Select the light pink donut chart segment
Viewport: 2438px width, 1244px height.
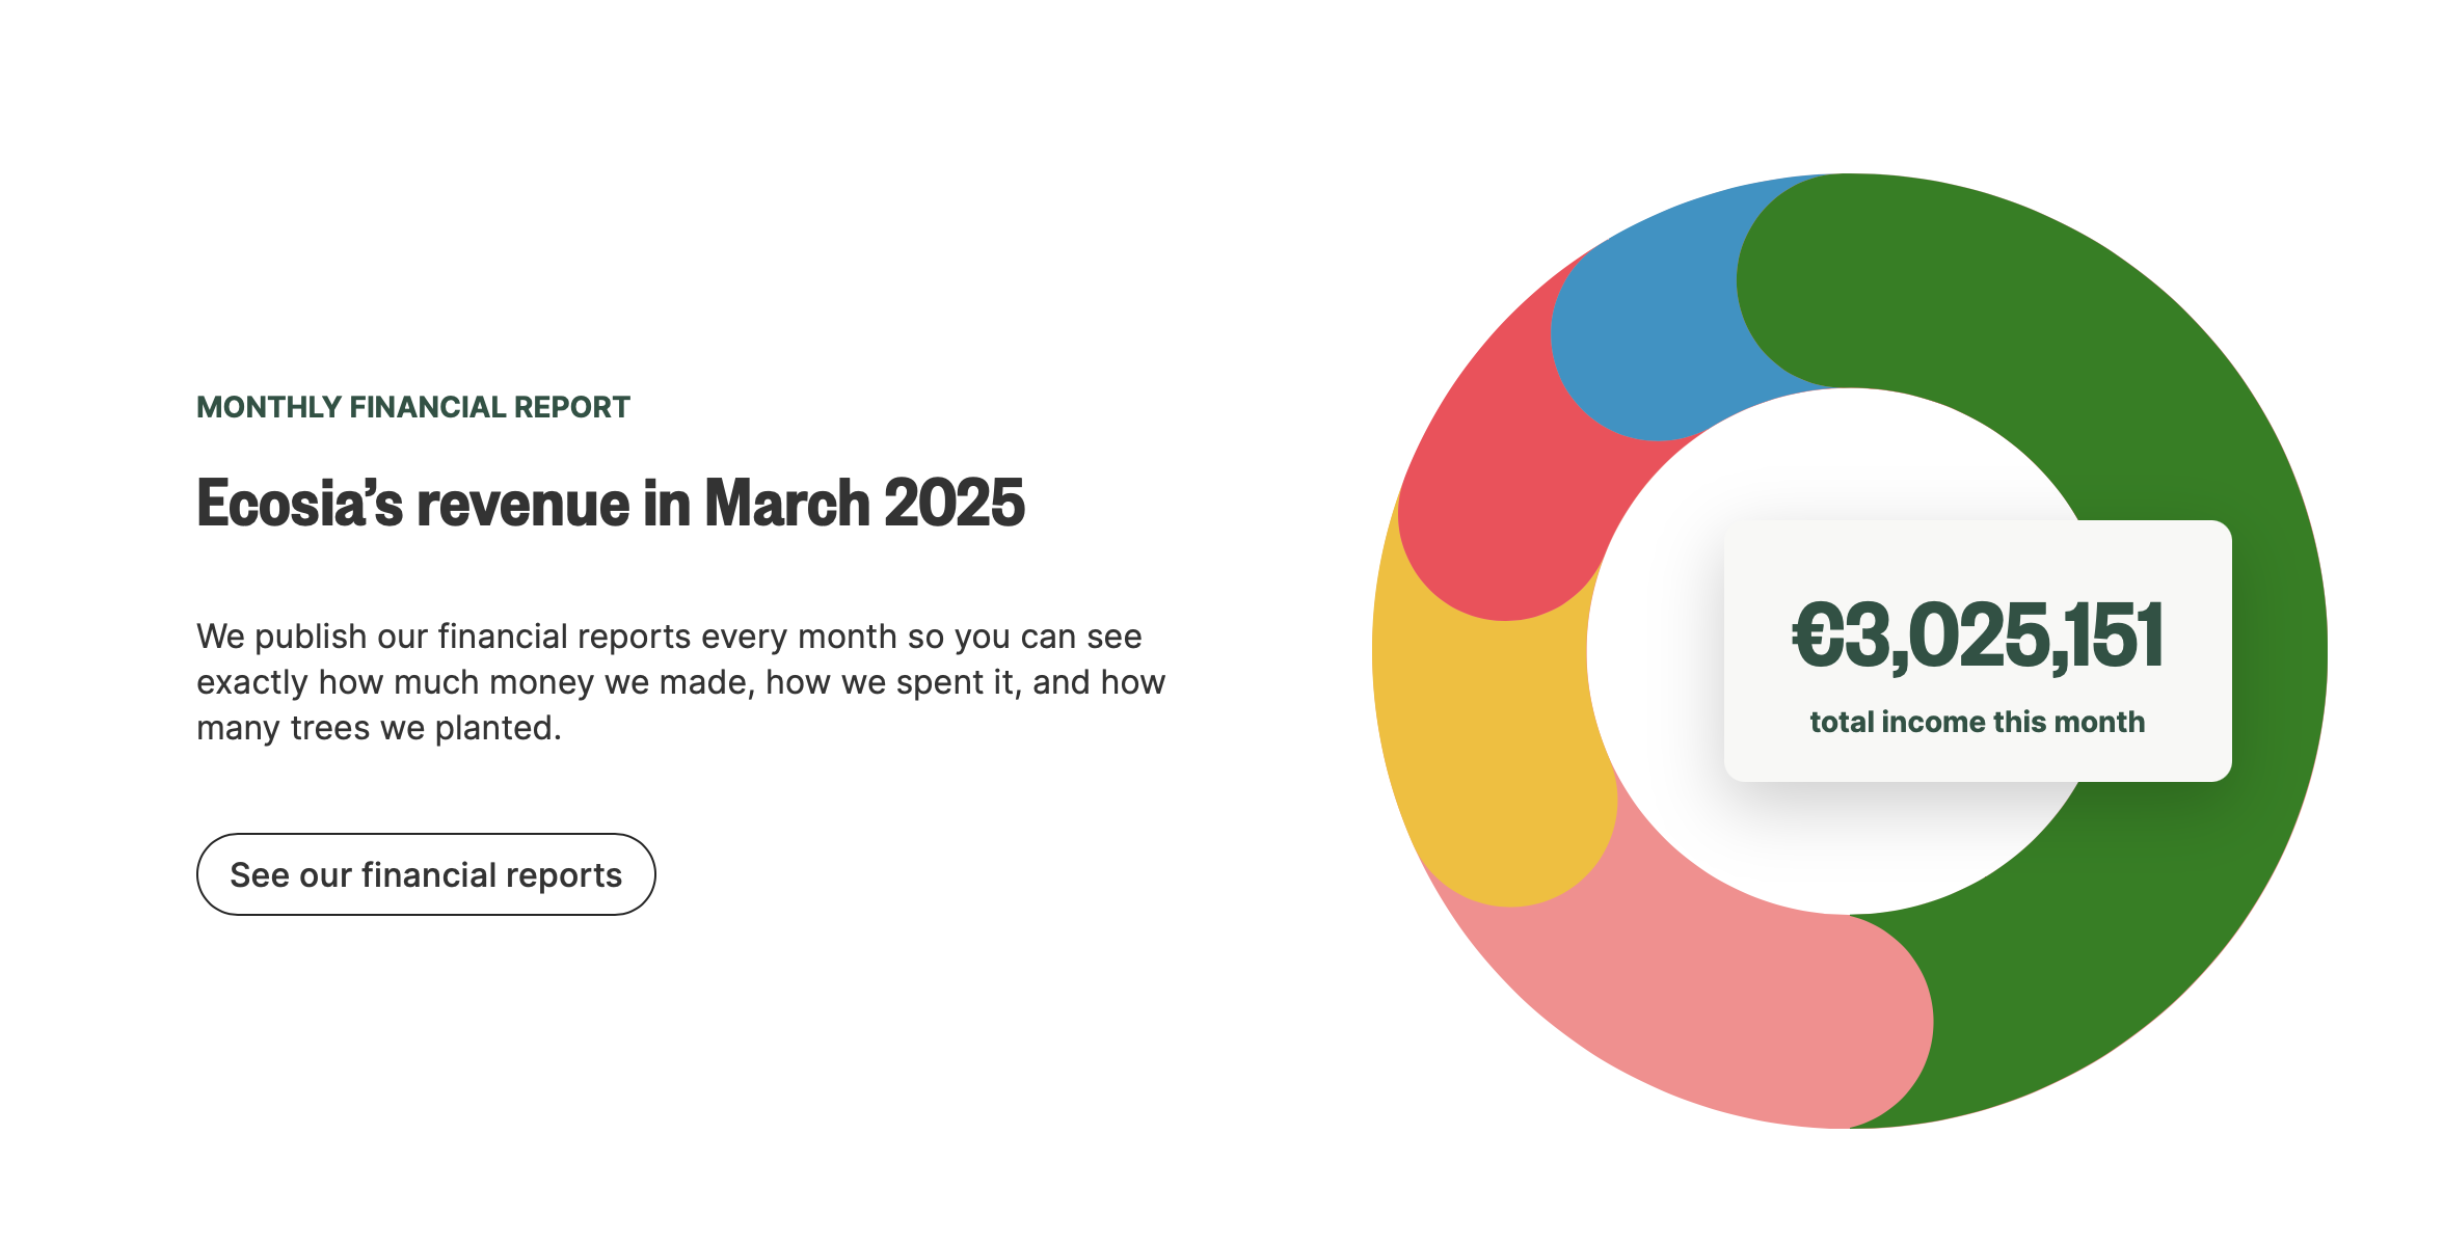(x=1700, y=1010)
